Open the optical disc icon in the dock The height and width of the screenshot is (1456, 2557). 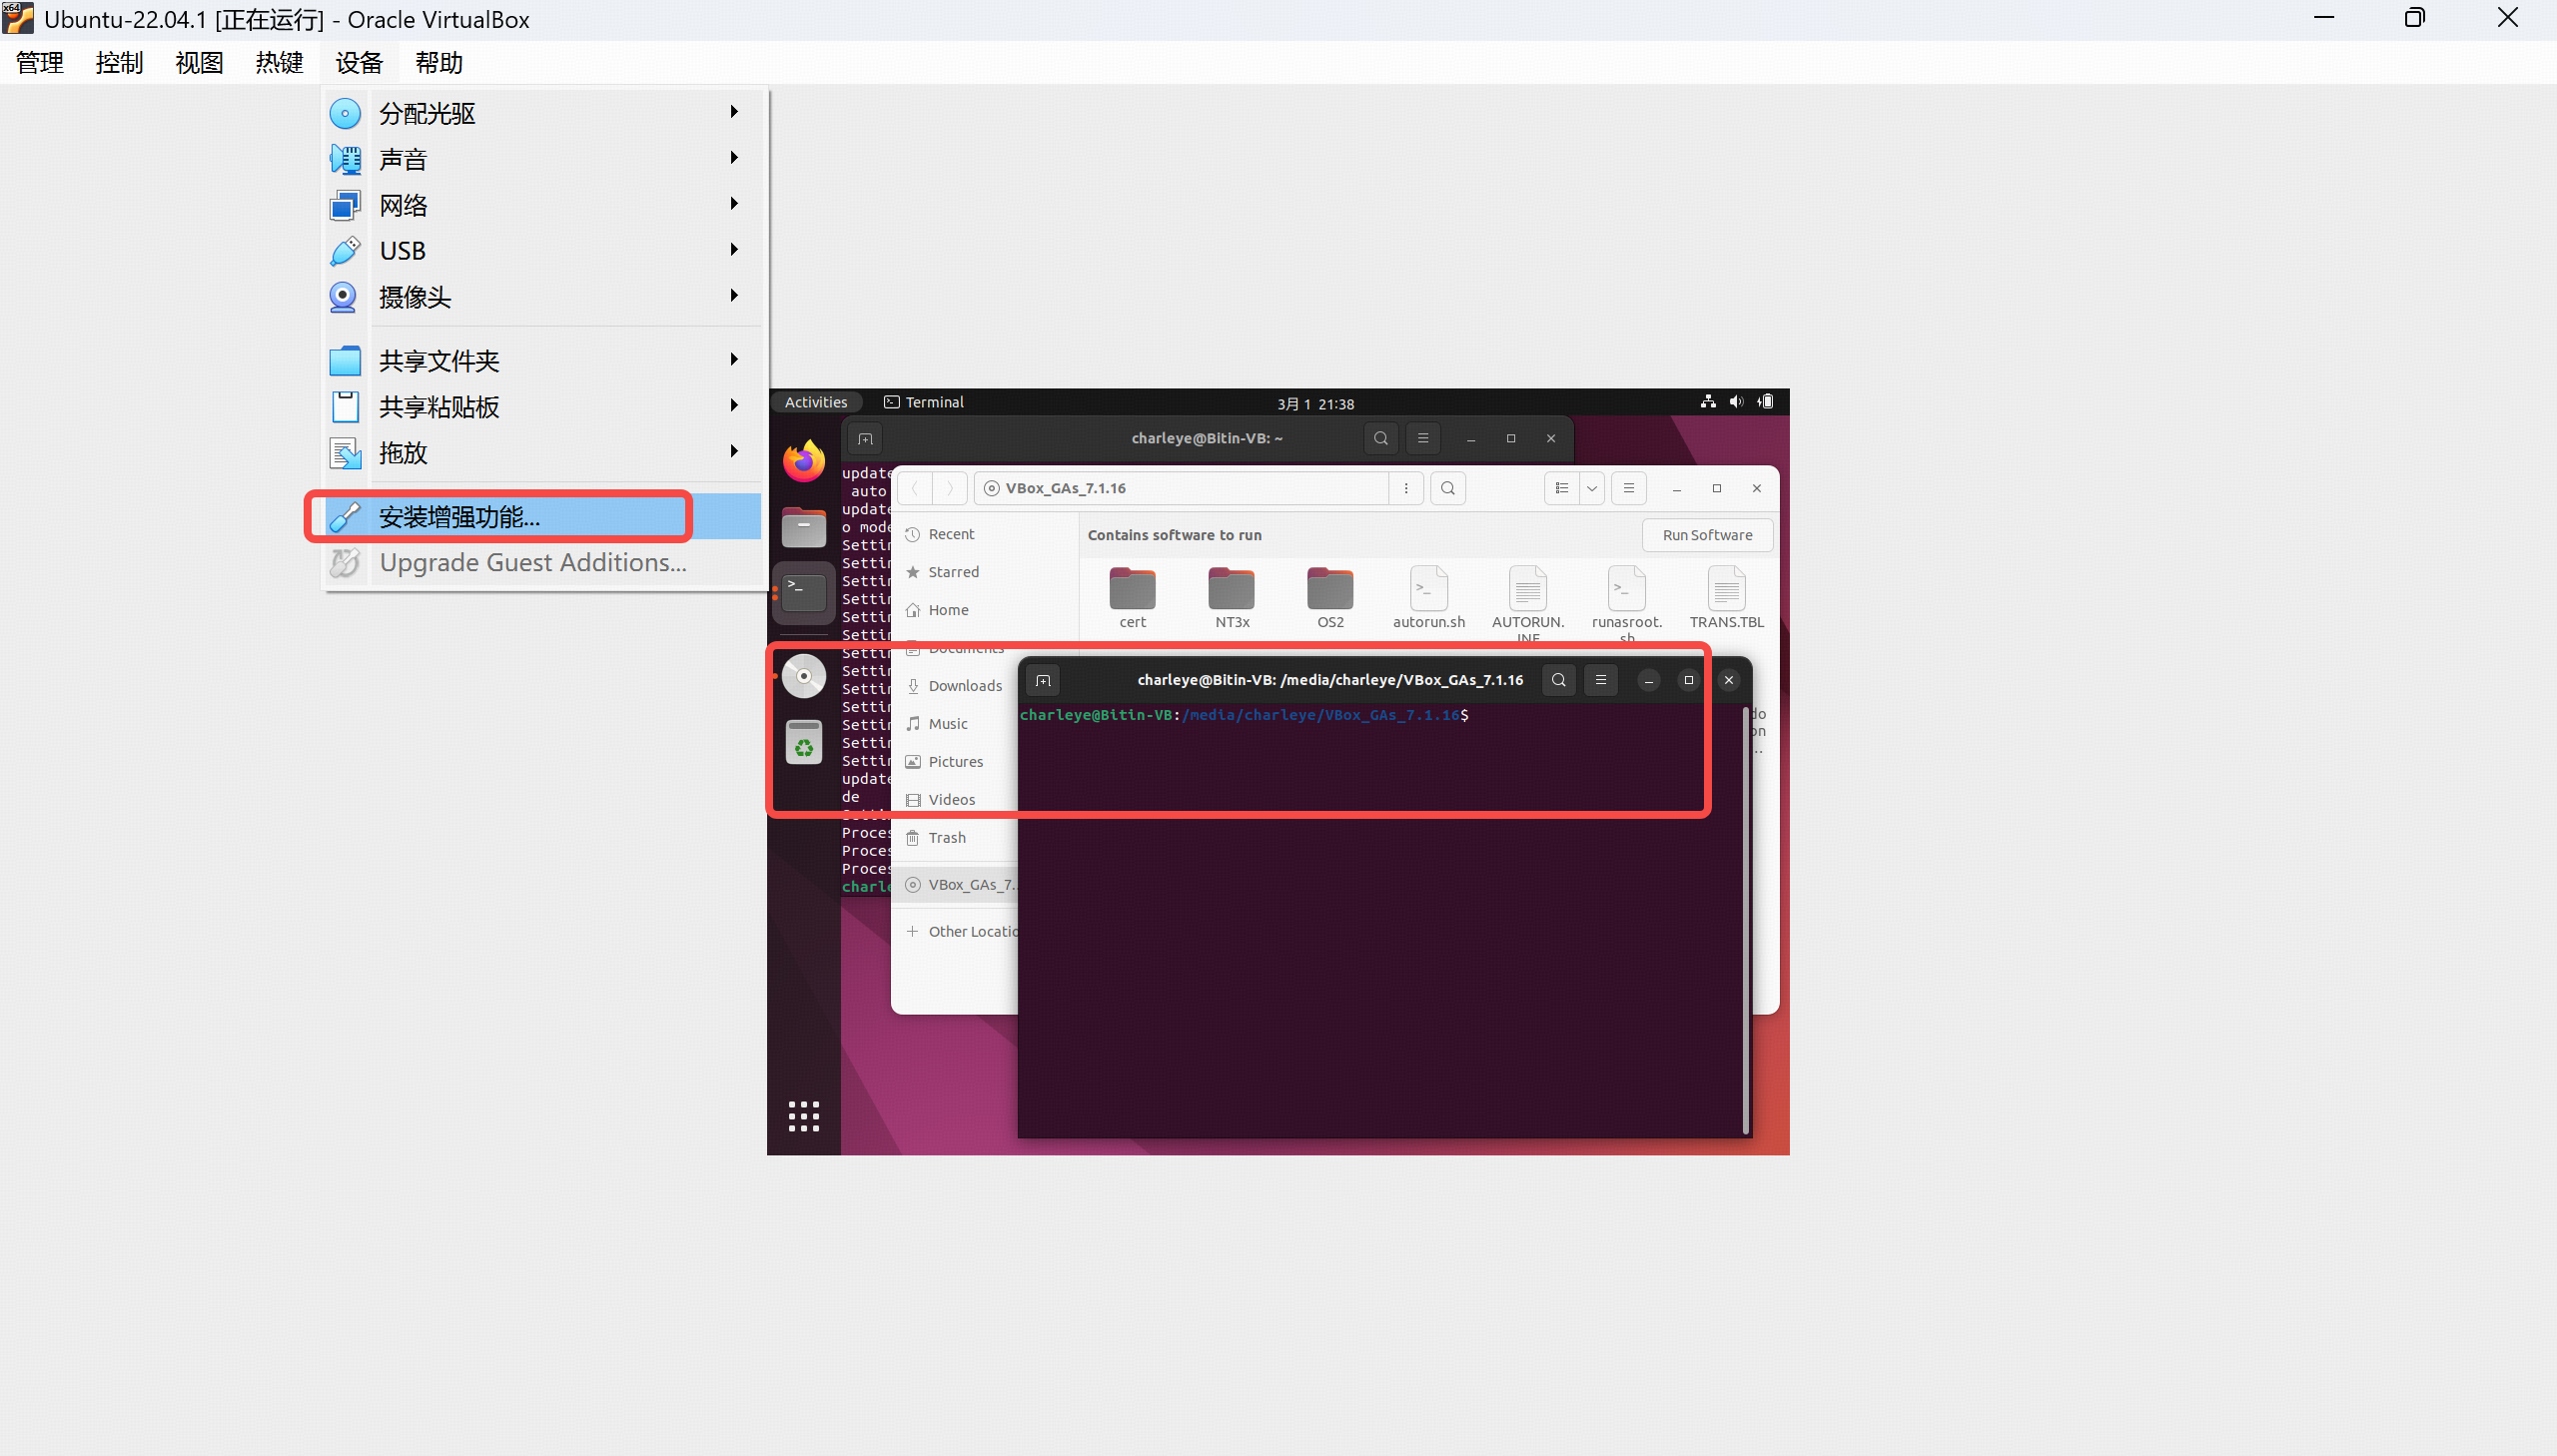(x=803, y=676)
